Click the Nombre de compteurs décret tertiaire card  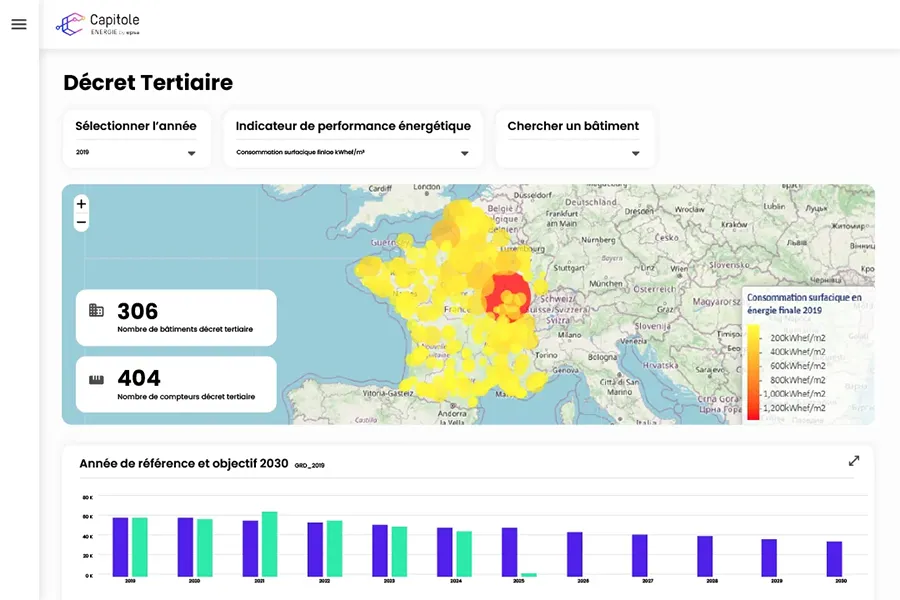pyautogui.click(x=176, y=385)
